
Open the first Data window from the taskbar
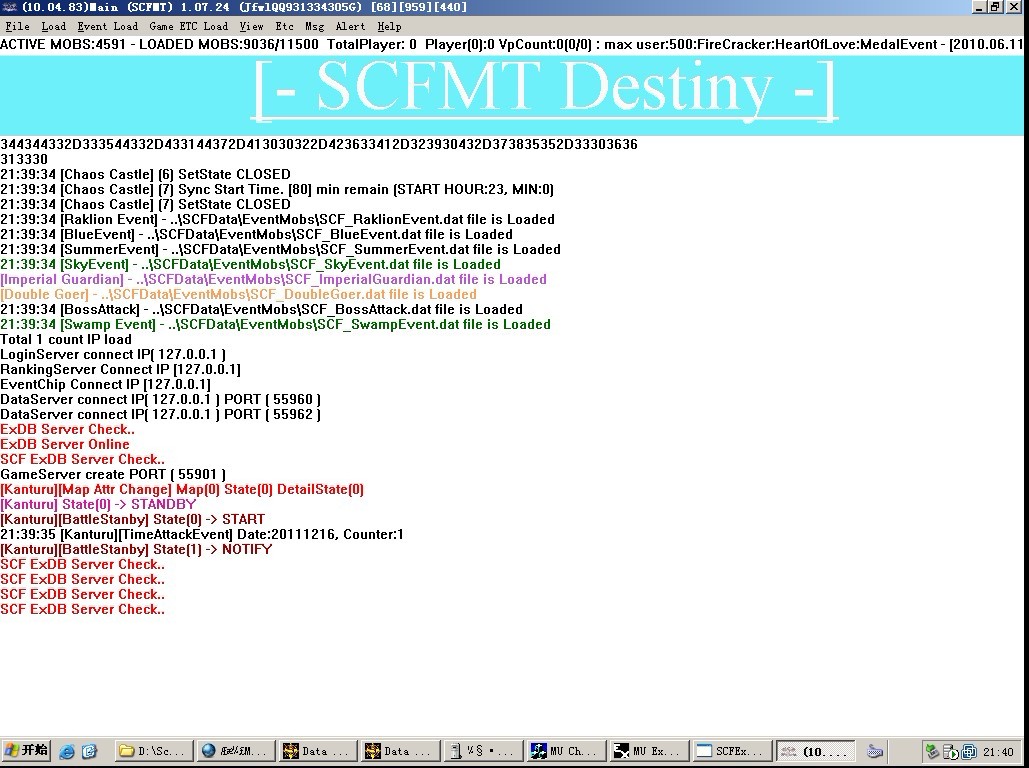[316, 751]
